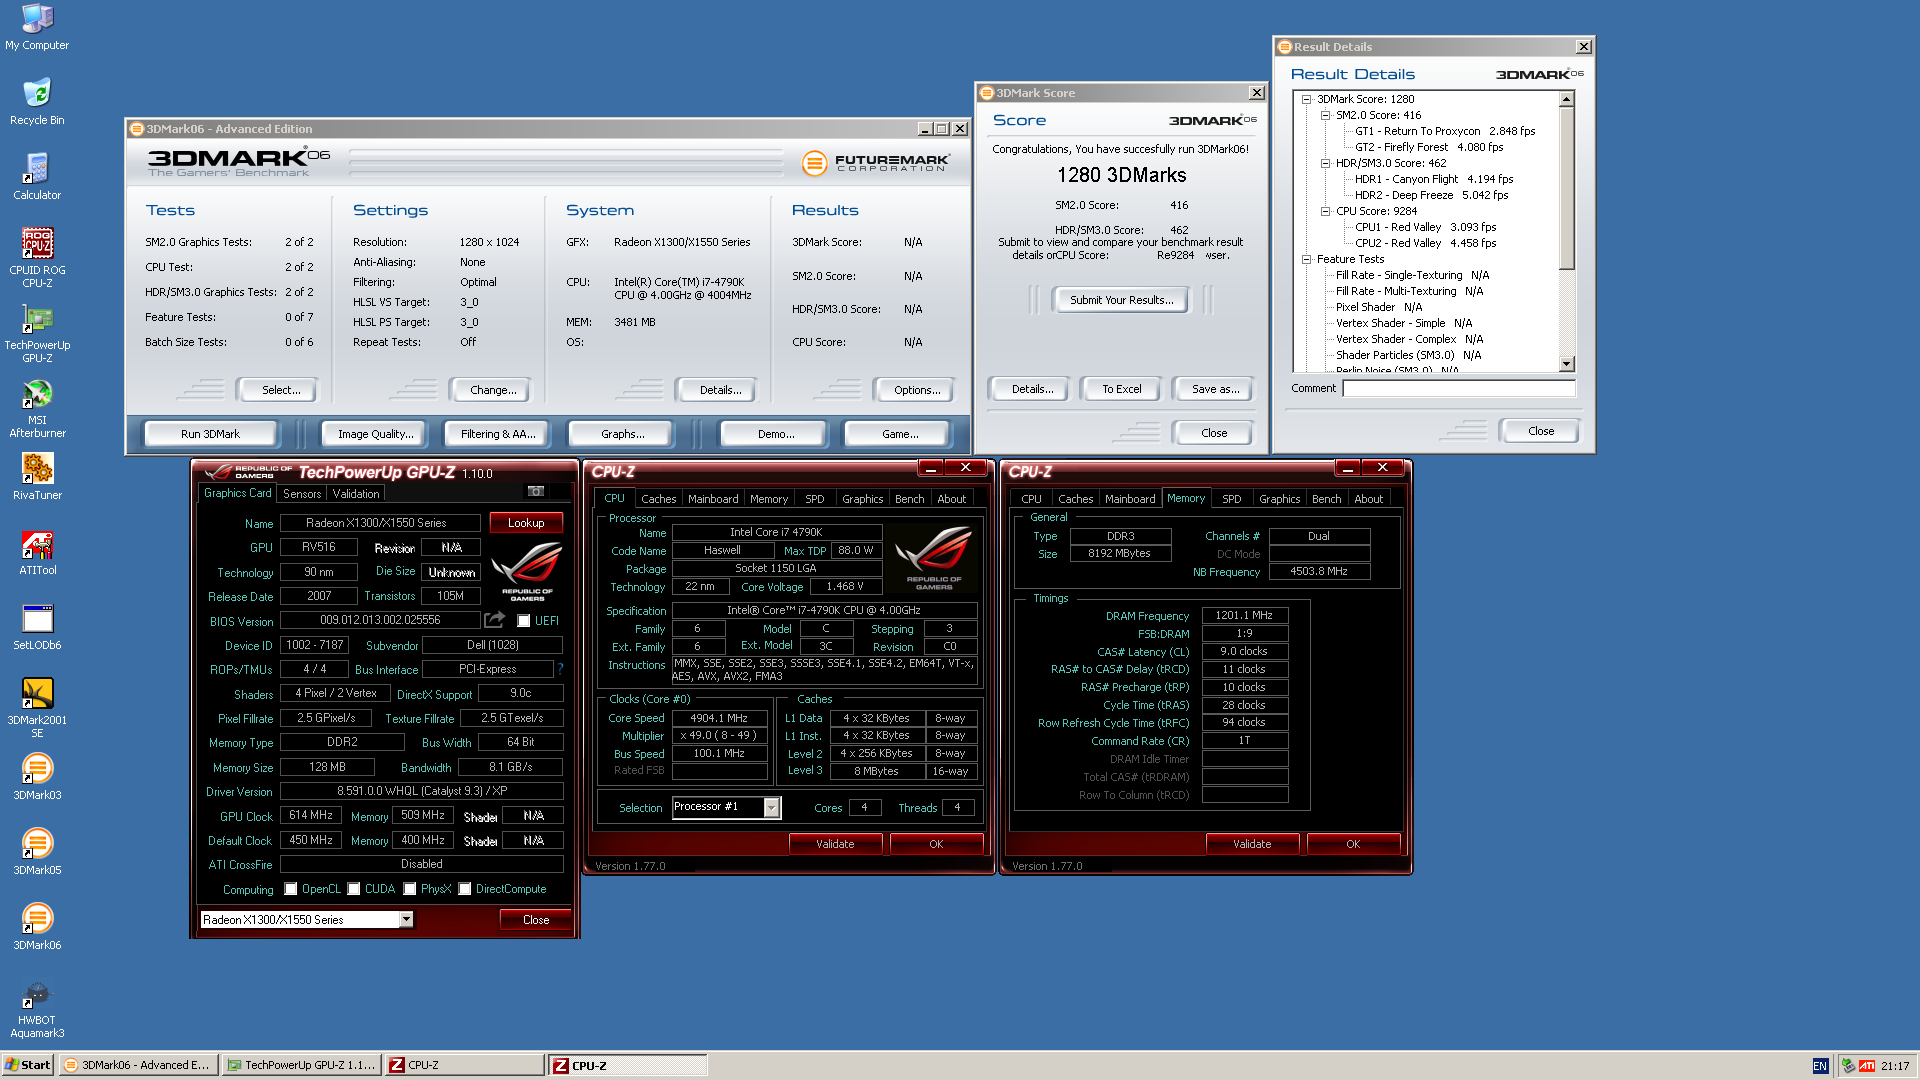This screenshot has width=1920, height=1080.
Task: Click EN language indicator in system tray
Action: [1820, 1066]
